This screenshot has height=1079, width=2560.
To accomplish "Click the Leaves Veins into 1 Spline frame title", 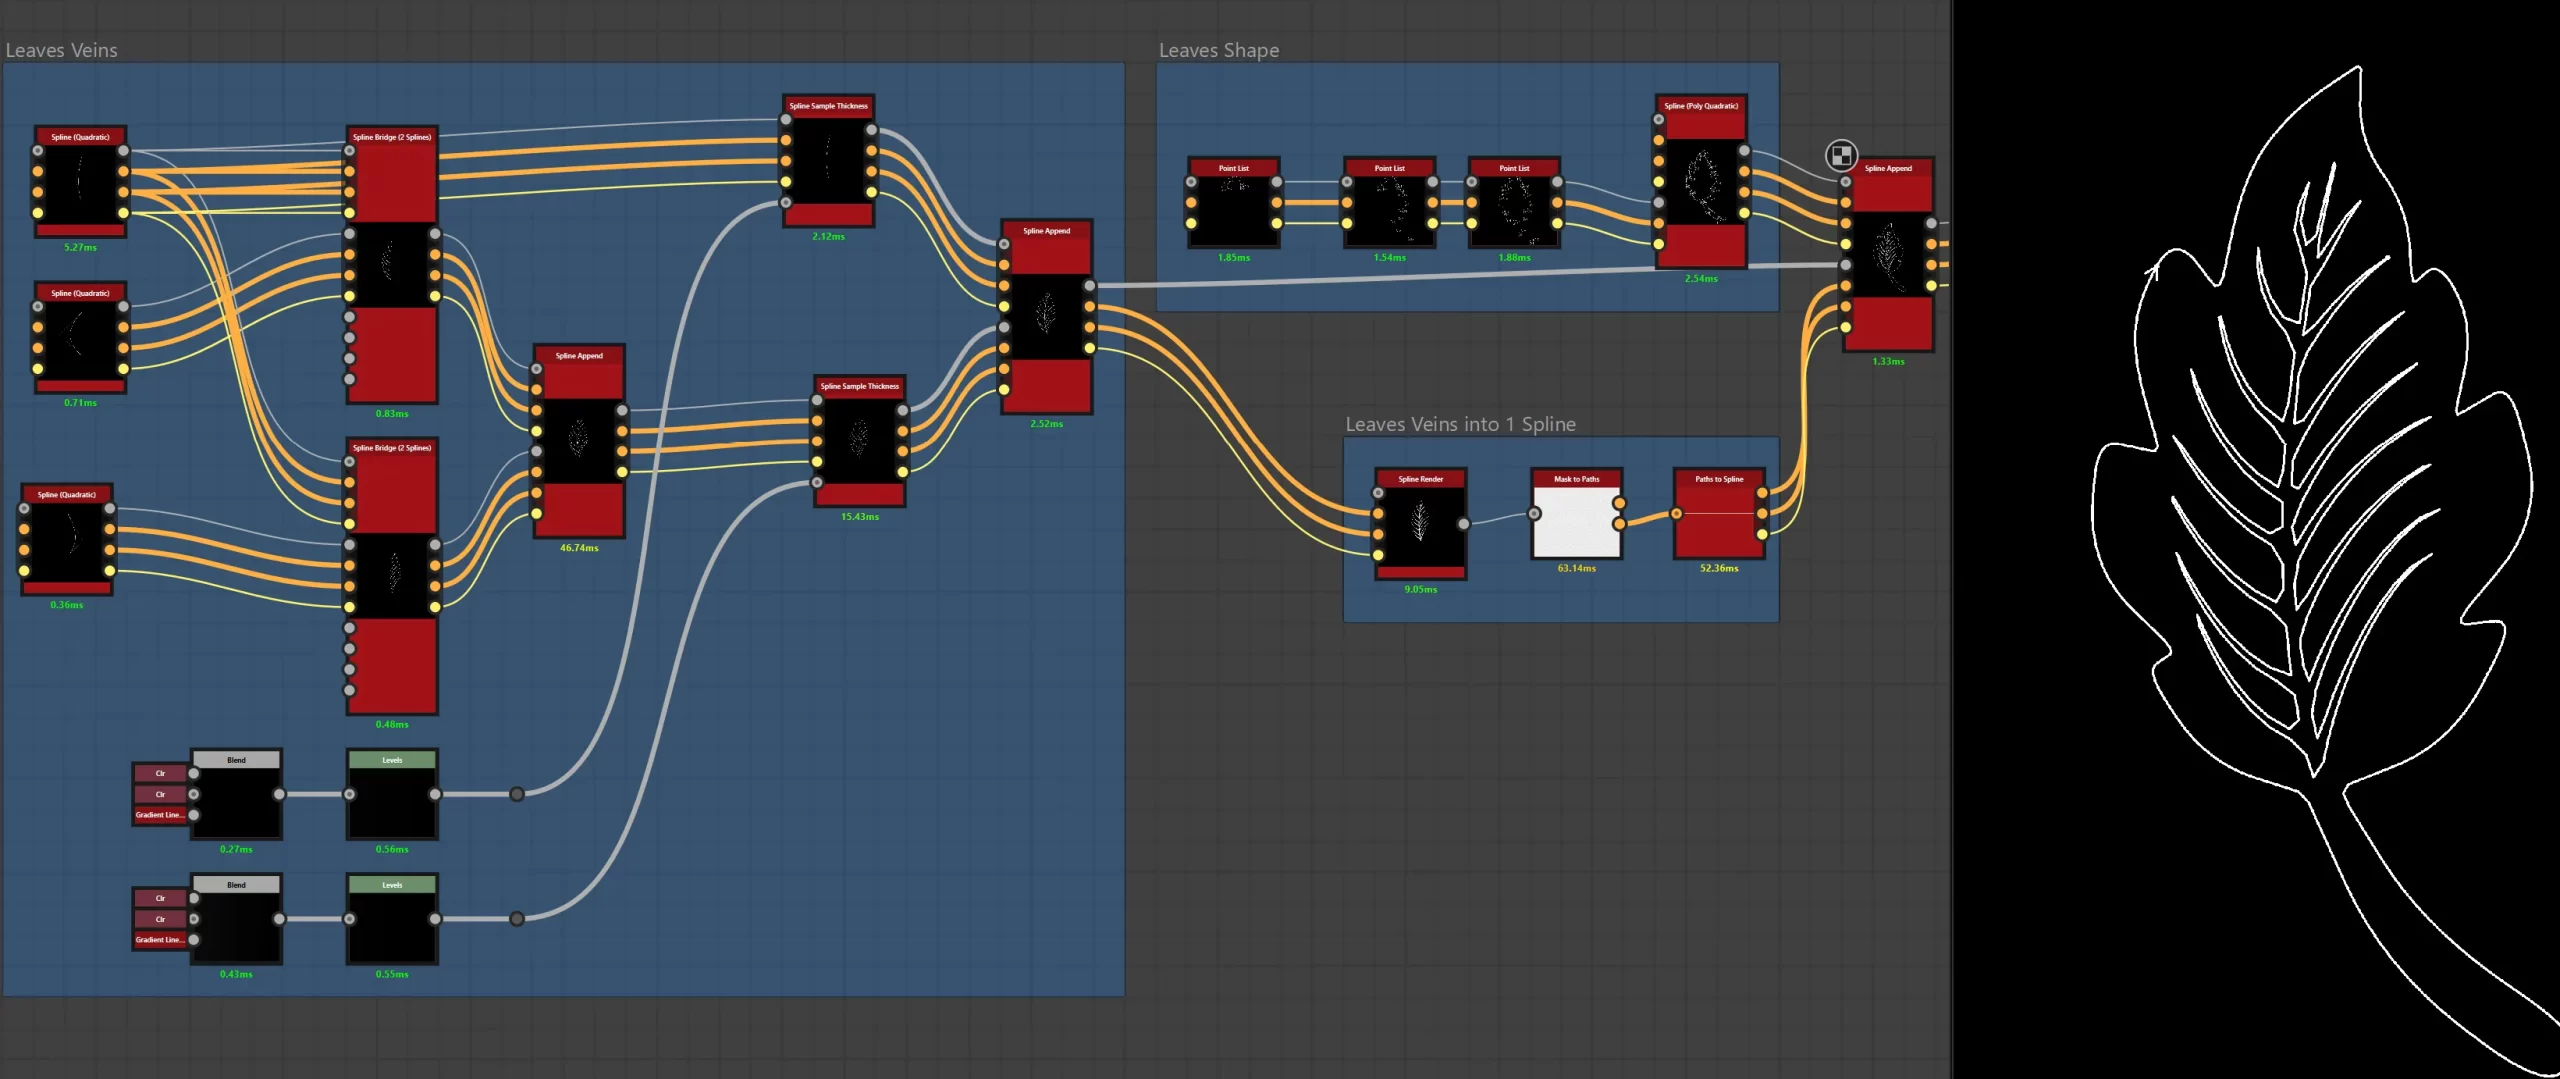I will point(1460,424).
